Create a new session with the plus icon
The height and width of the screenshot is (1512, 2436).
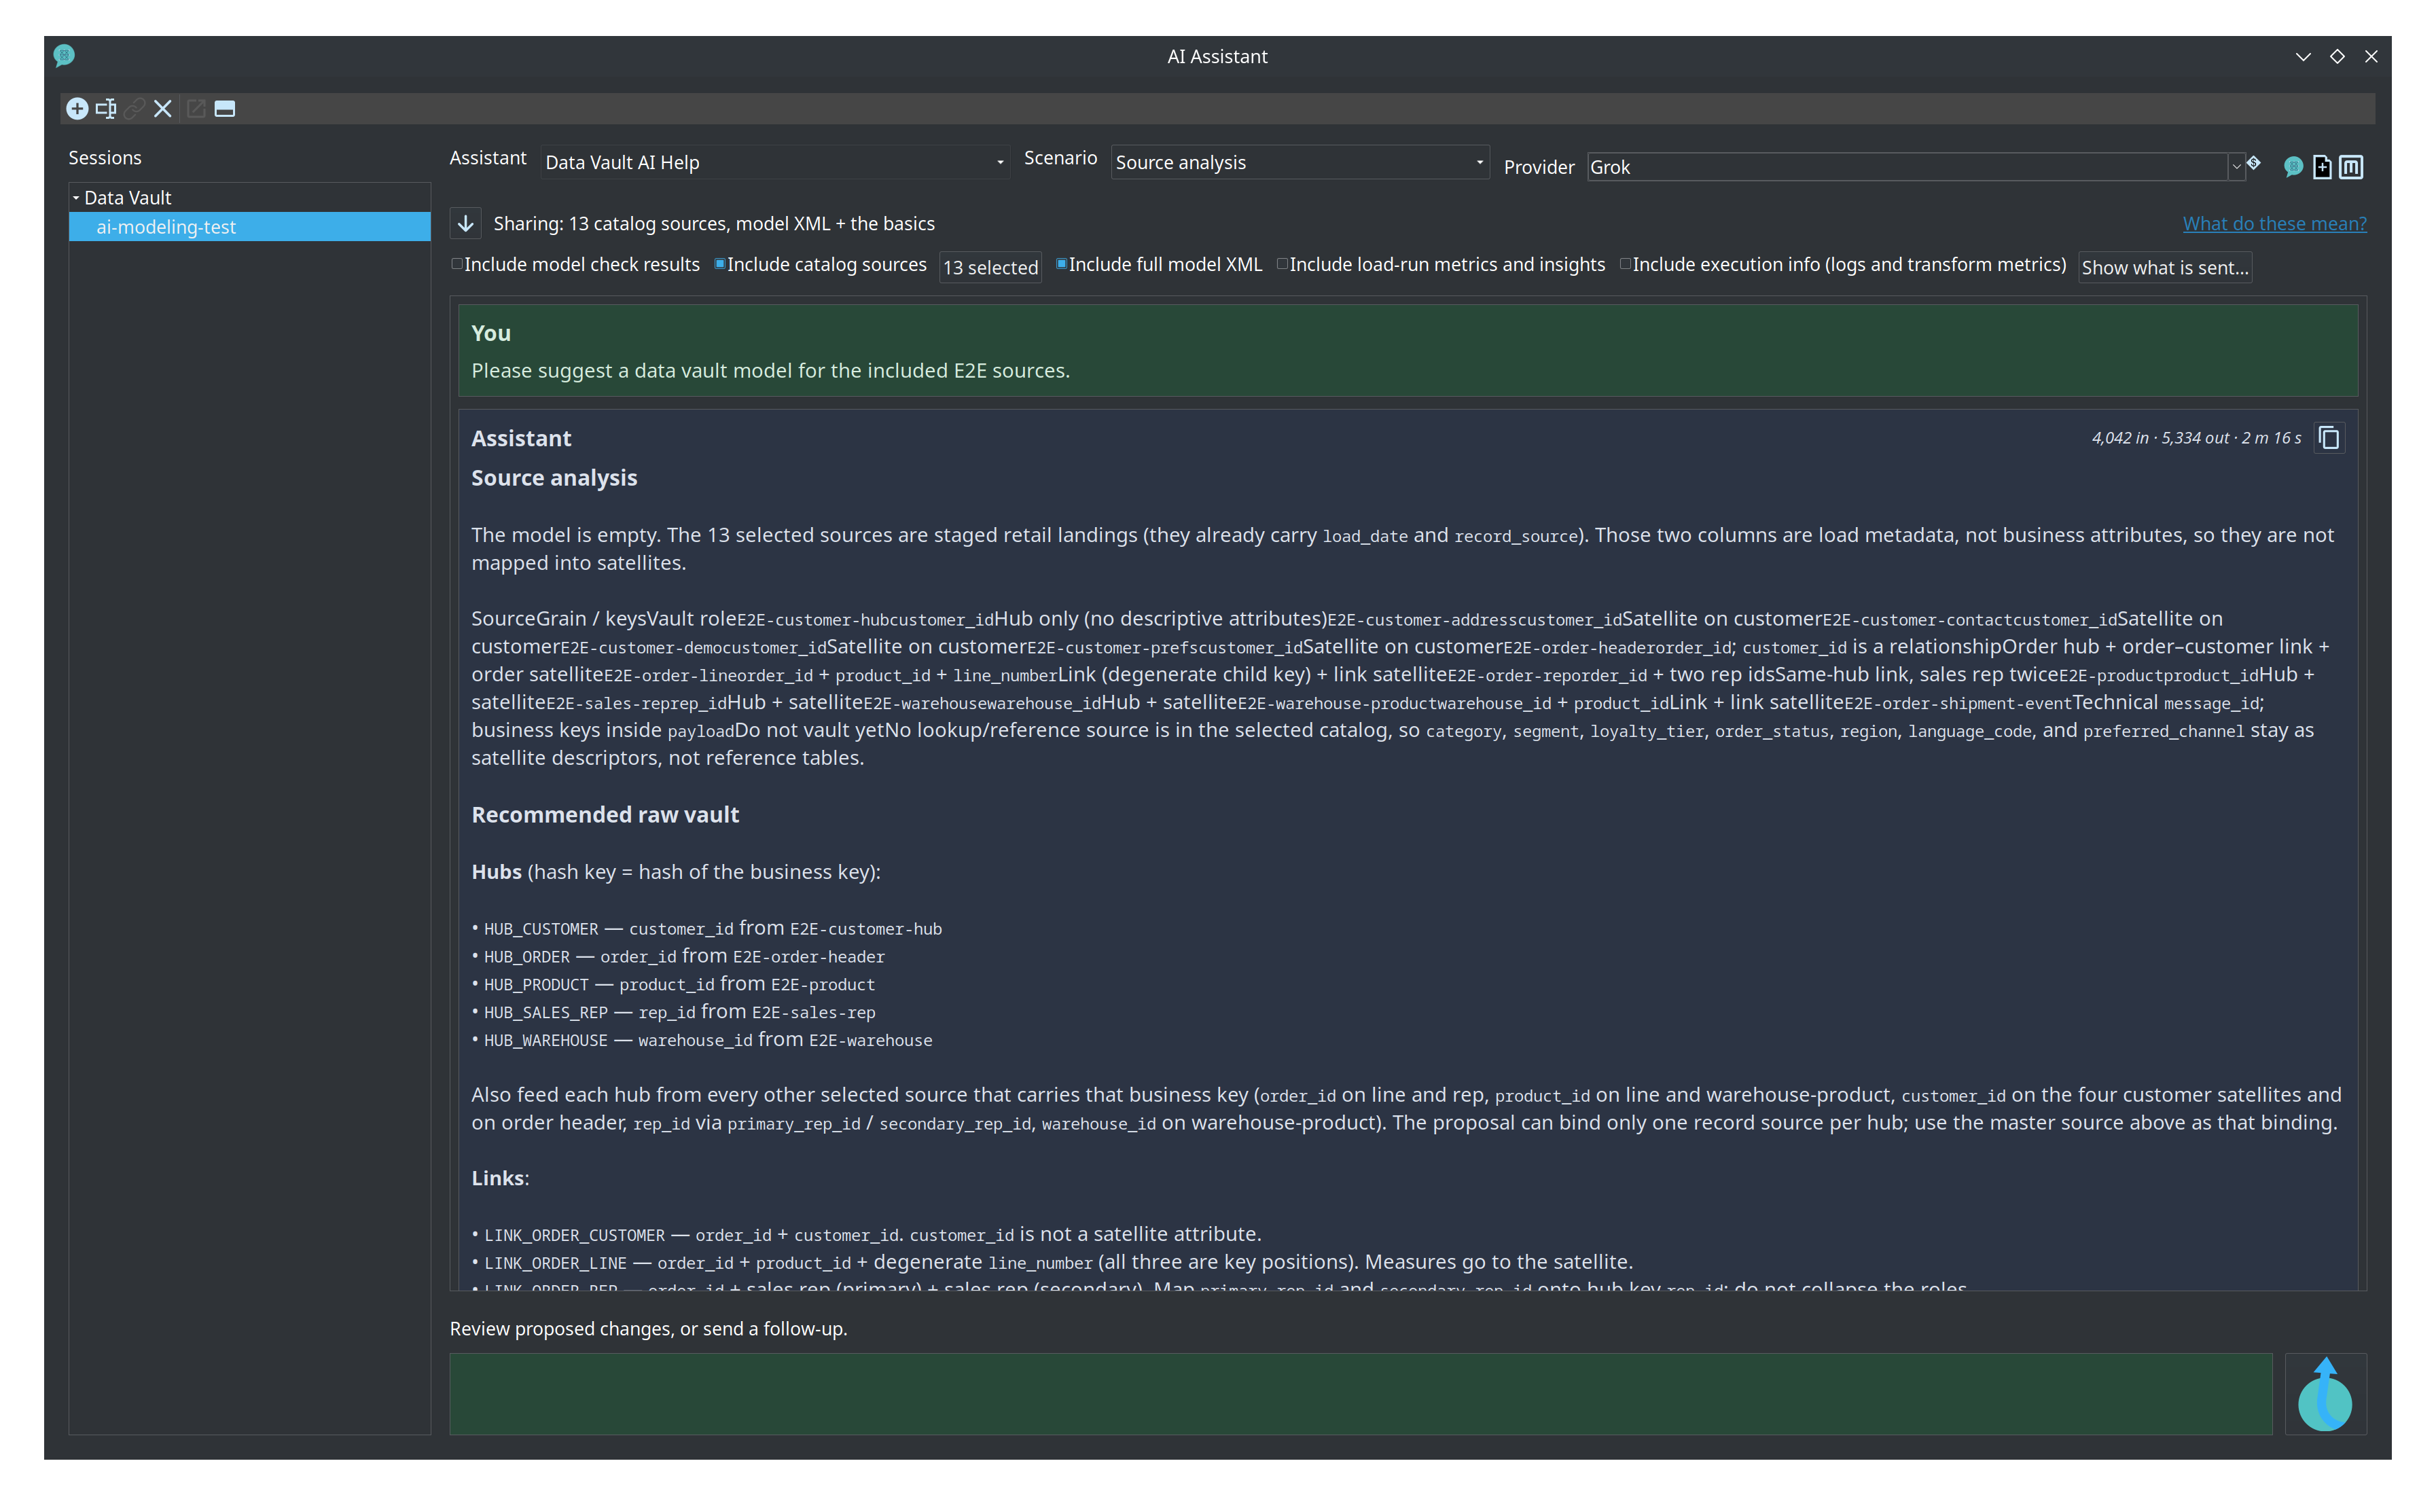(77, 108)
